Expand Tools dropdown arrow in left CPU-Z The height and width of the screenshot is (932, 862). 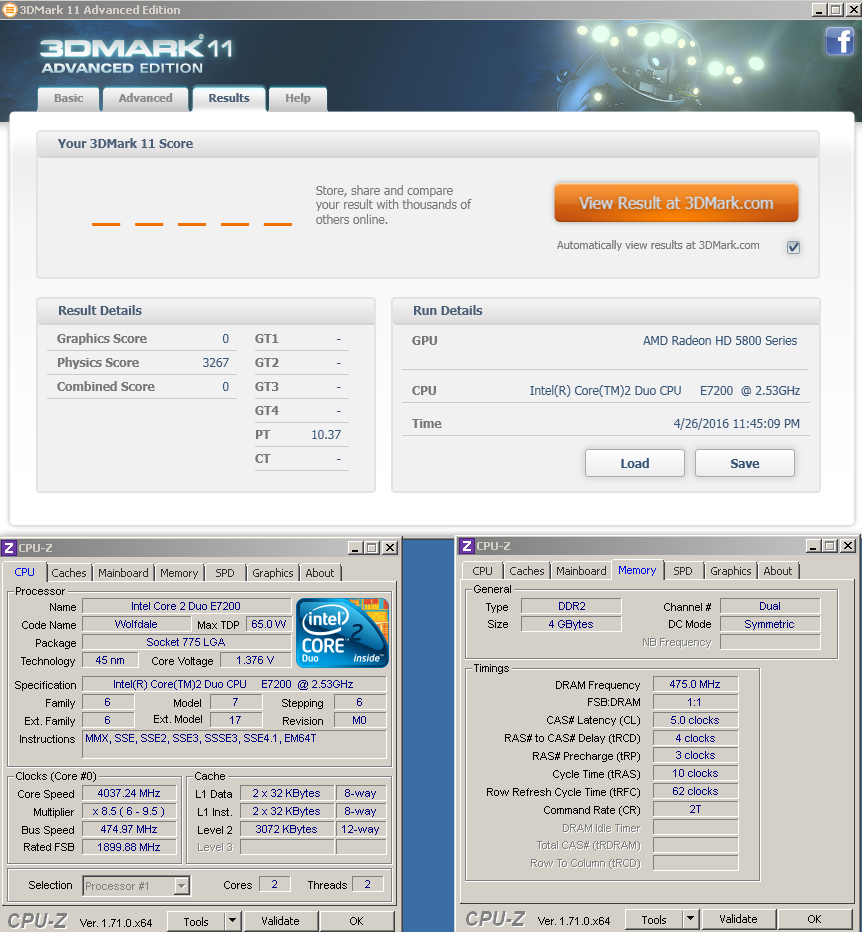[232, 921]
